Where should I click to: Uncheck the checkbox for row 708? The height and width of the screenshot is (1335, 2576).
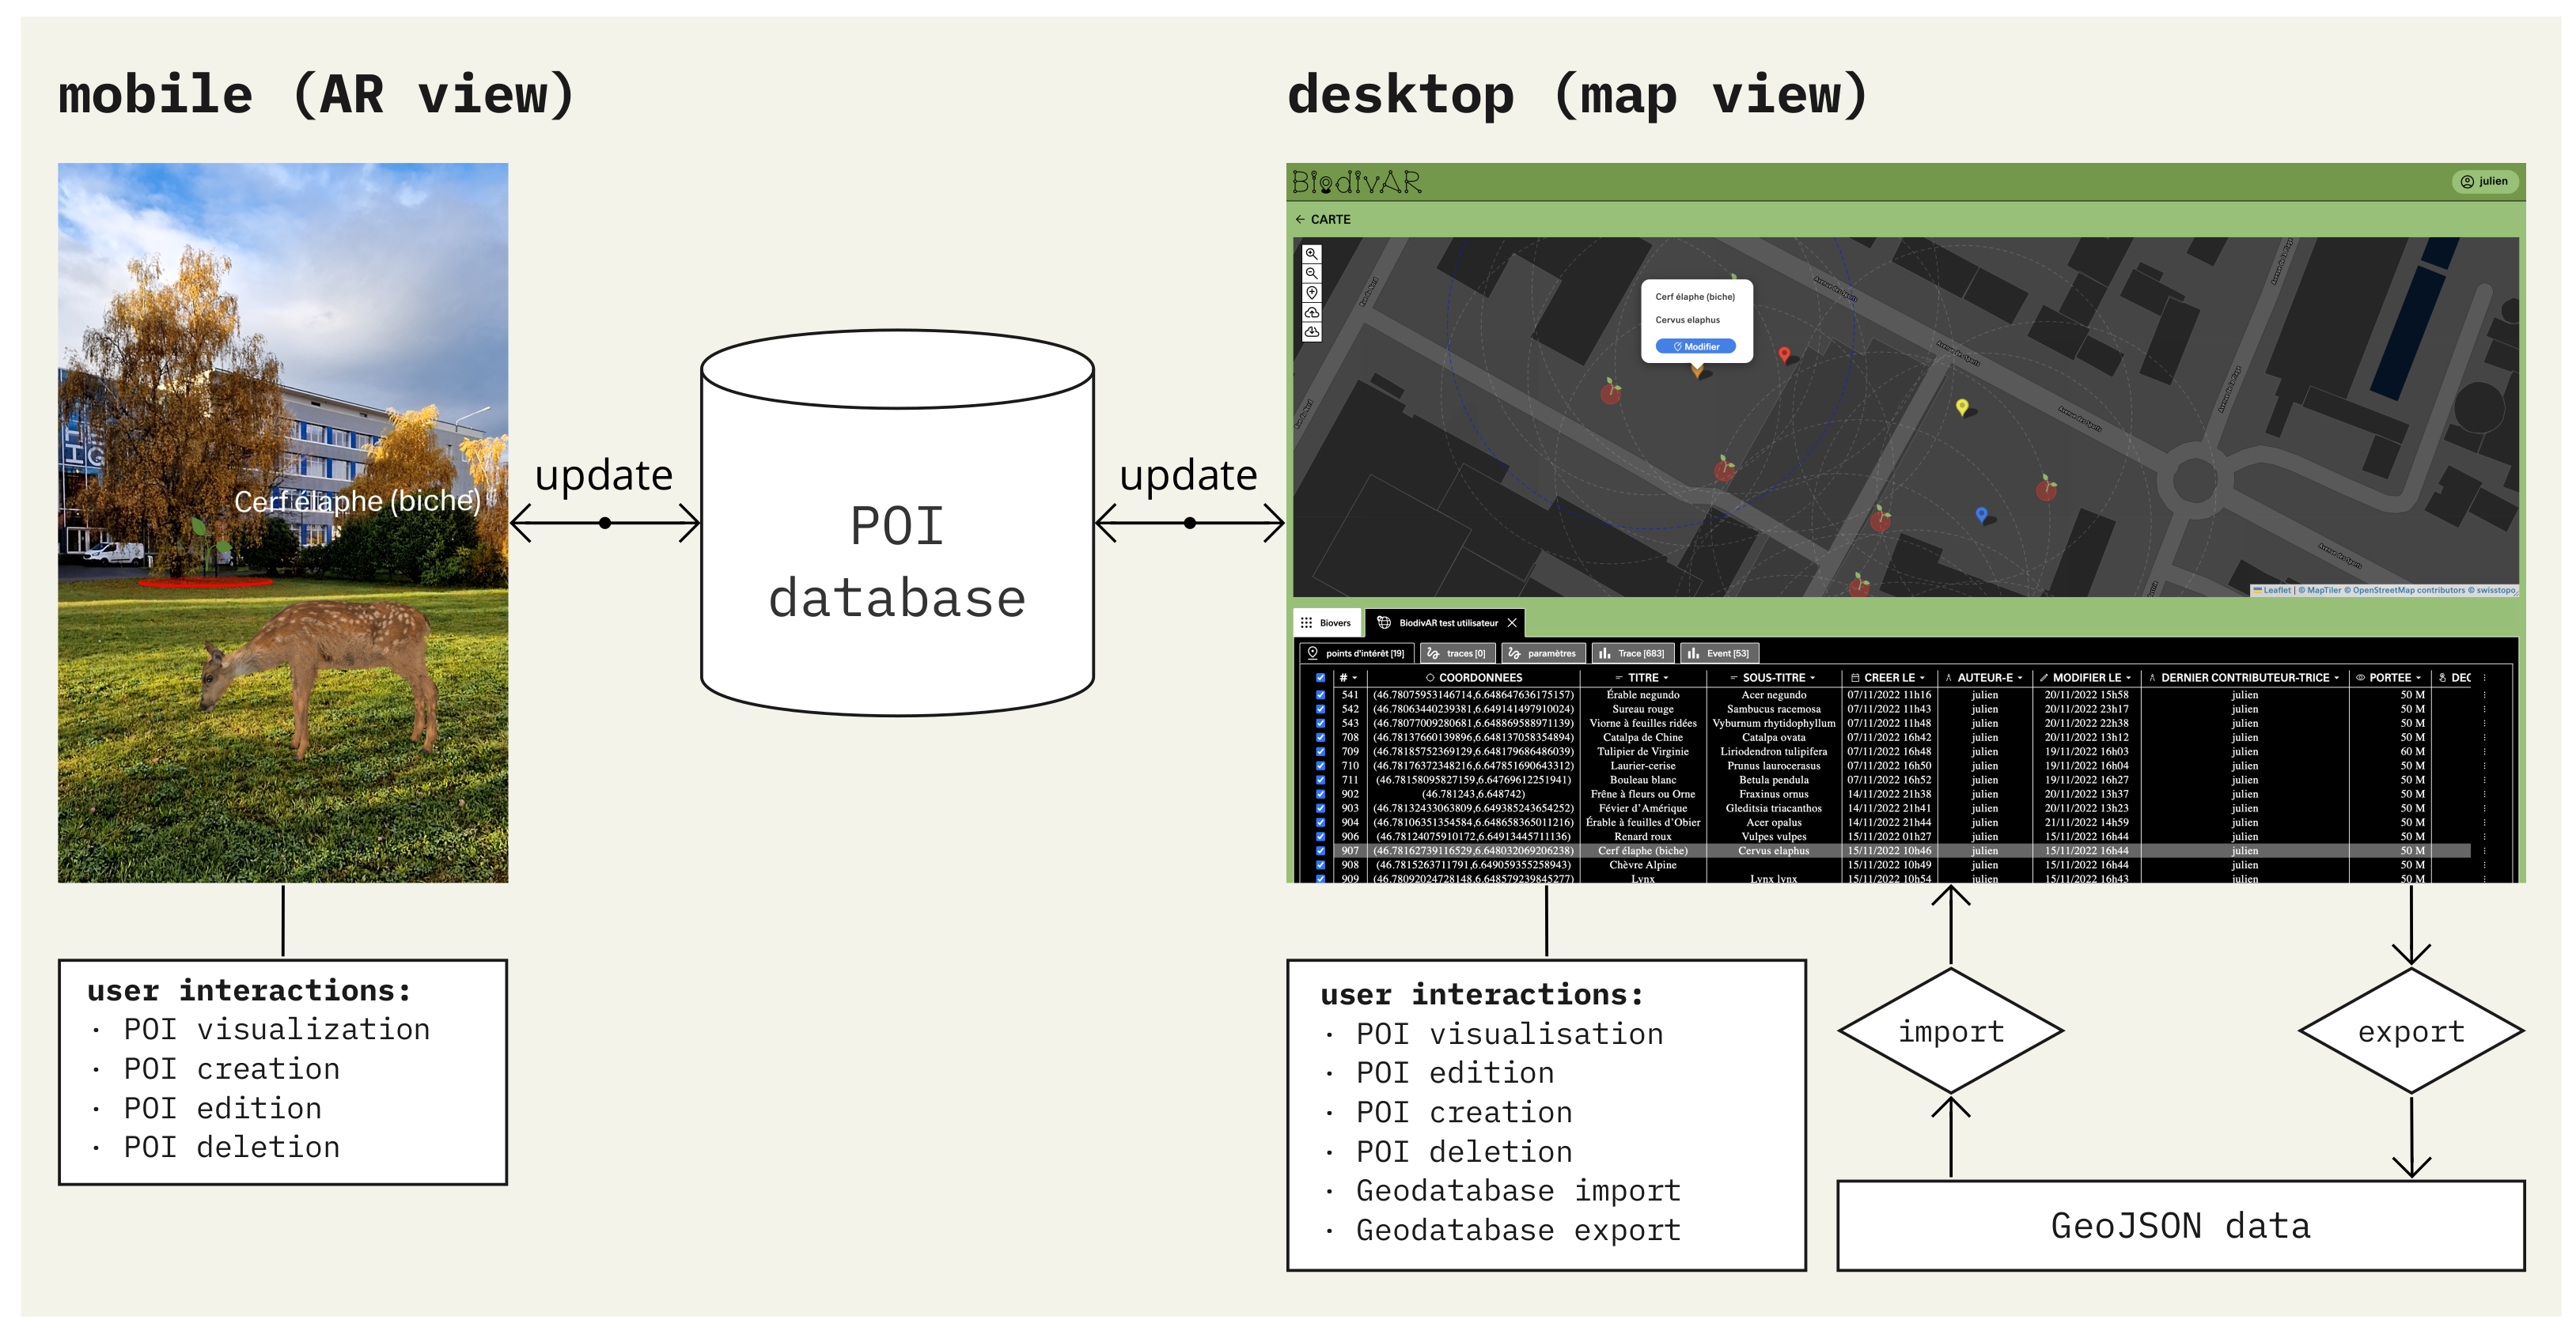point(1320,738)
